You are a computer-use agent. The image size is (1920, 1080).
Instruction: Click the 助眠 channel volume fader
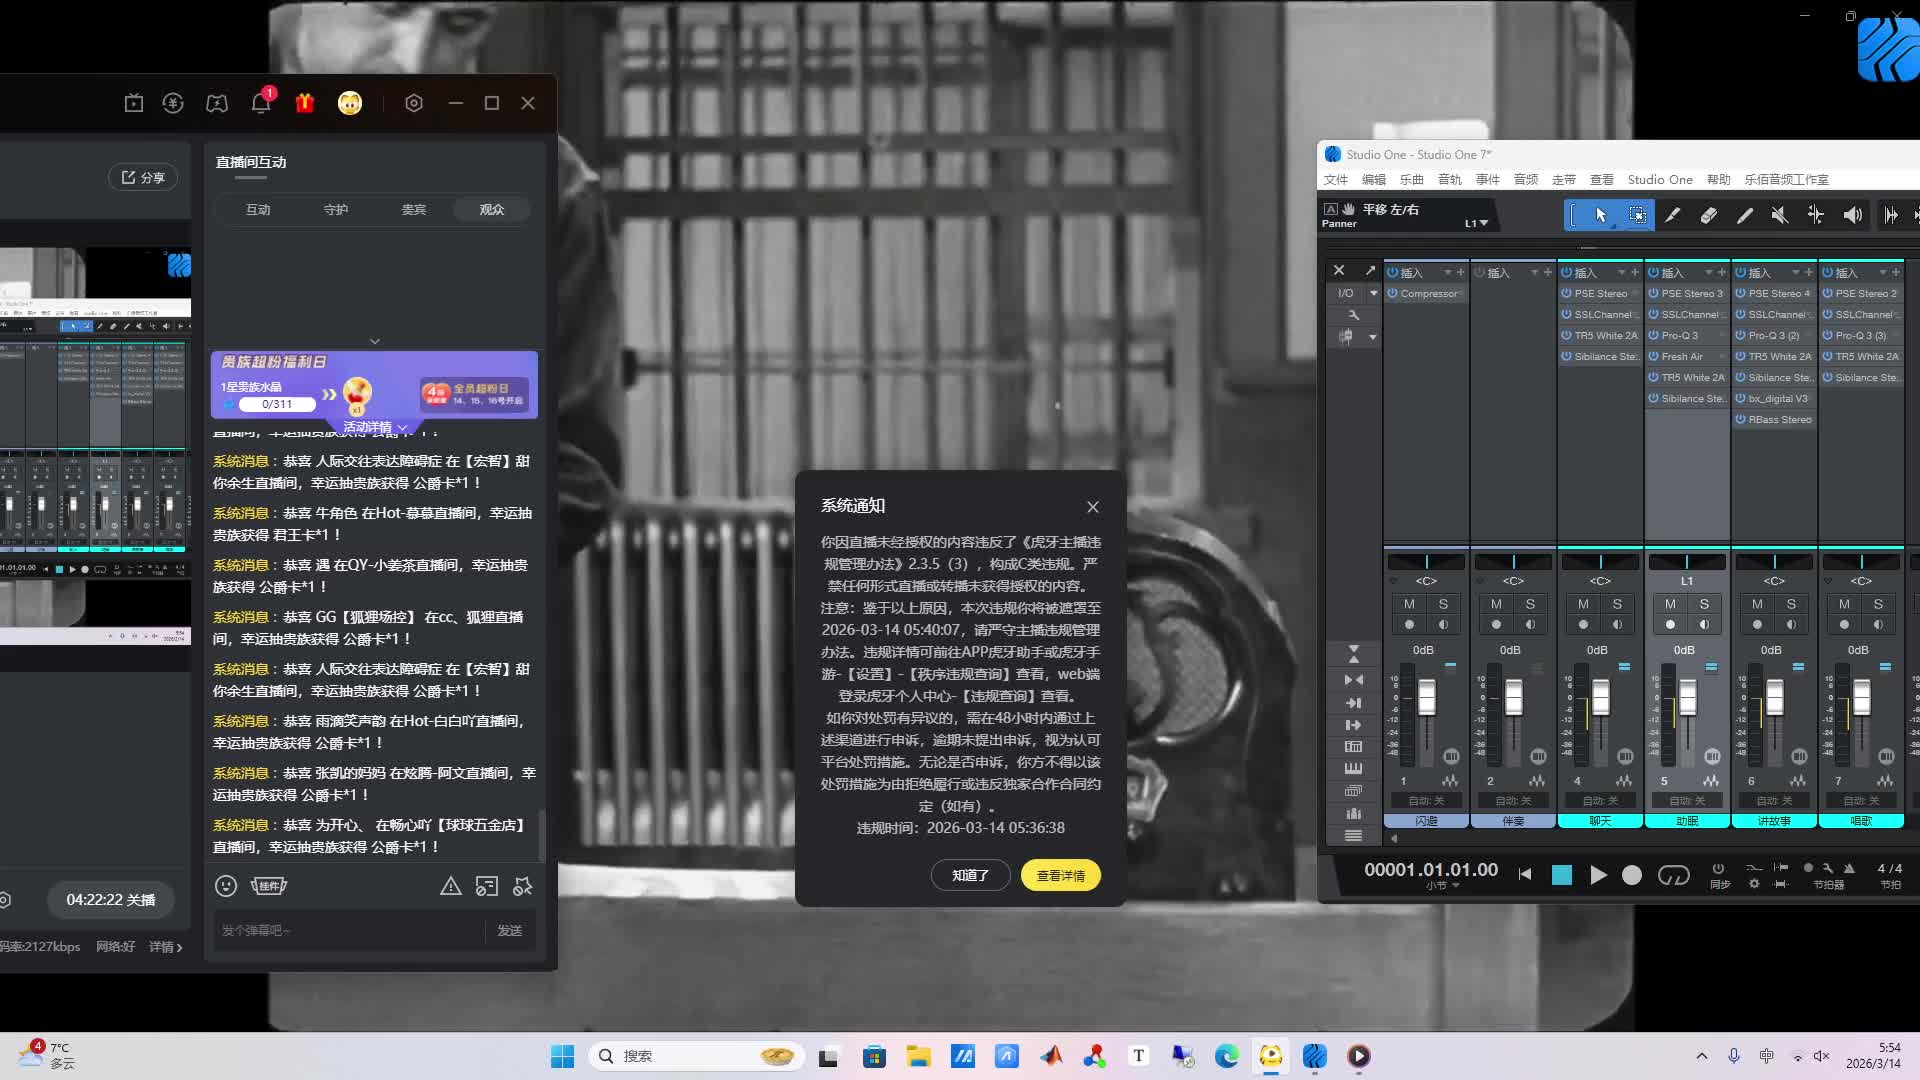(1688, 698)
